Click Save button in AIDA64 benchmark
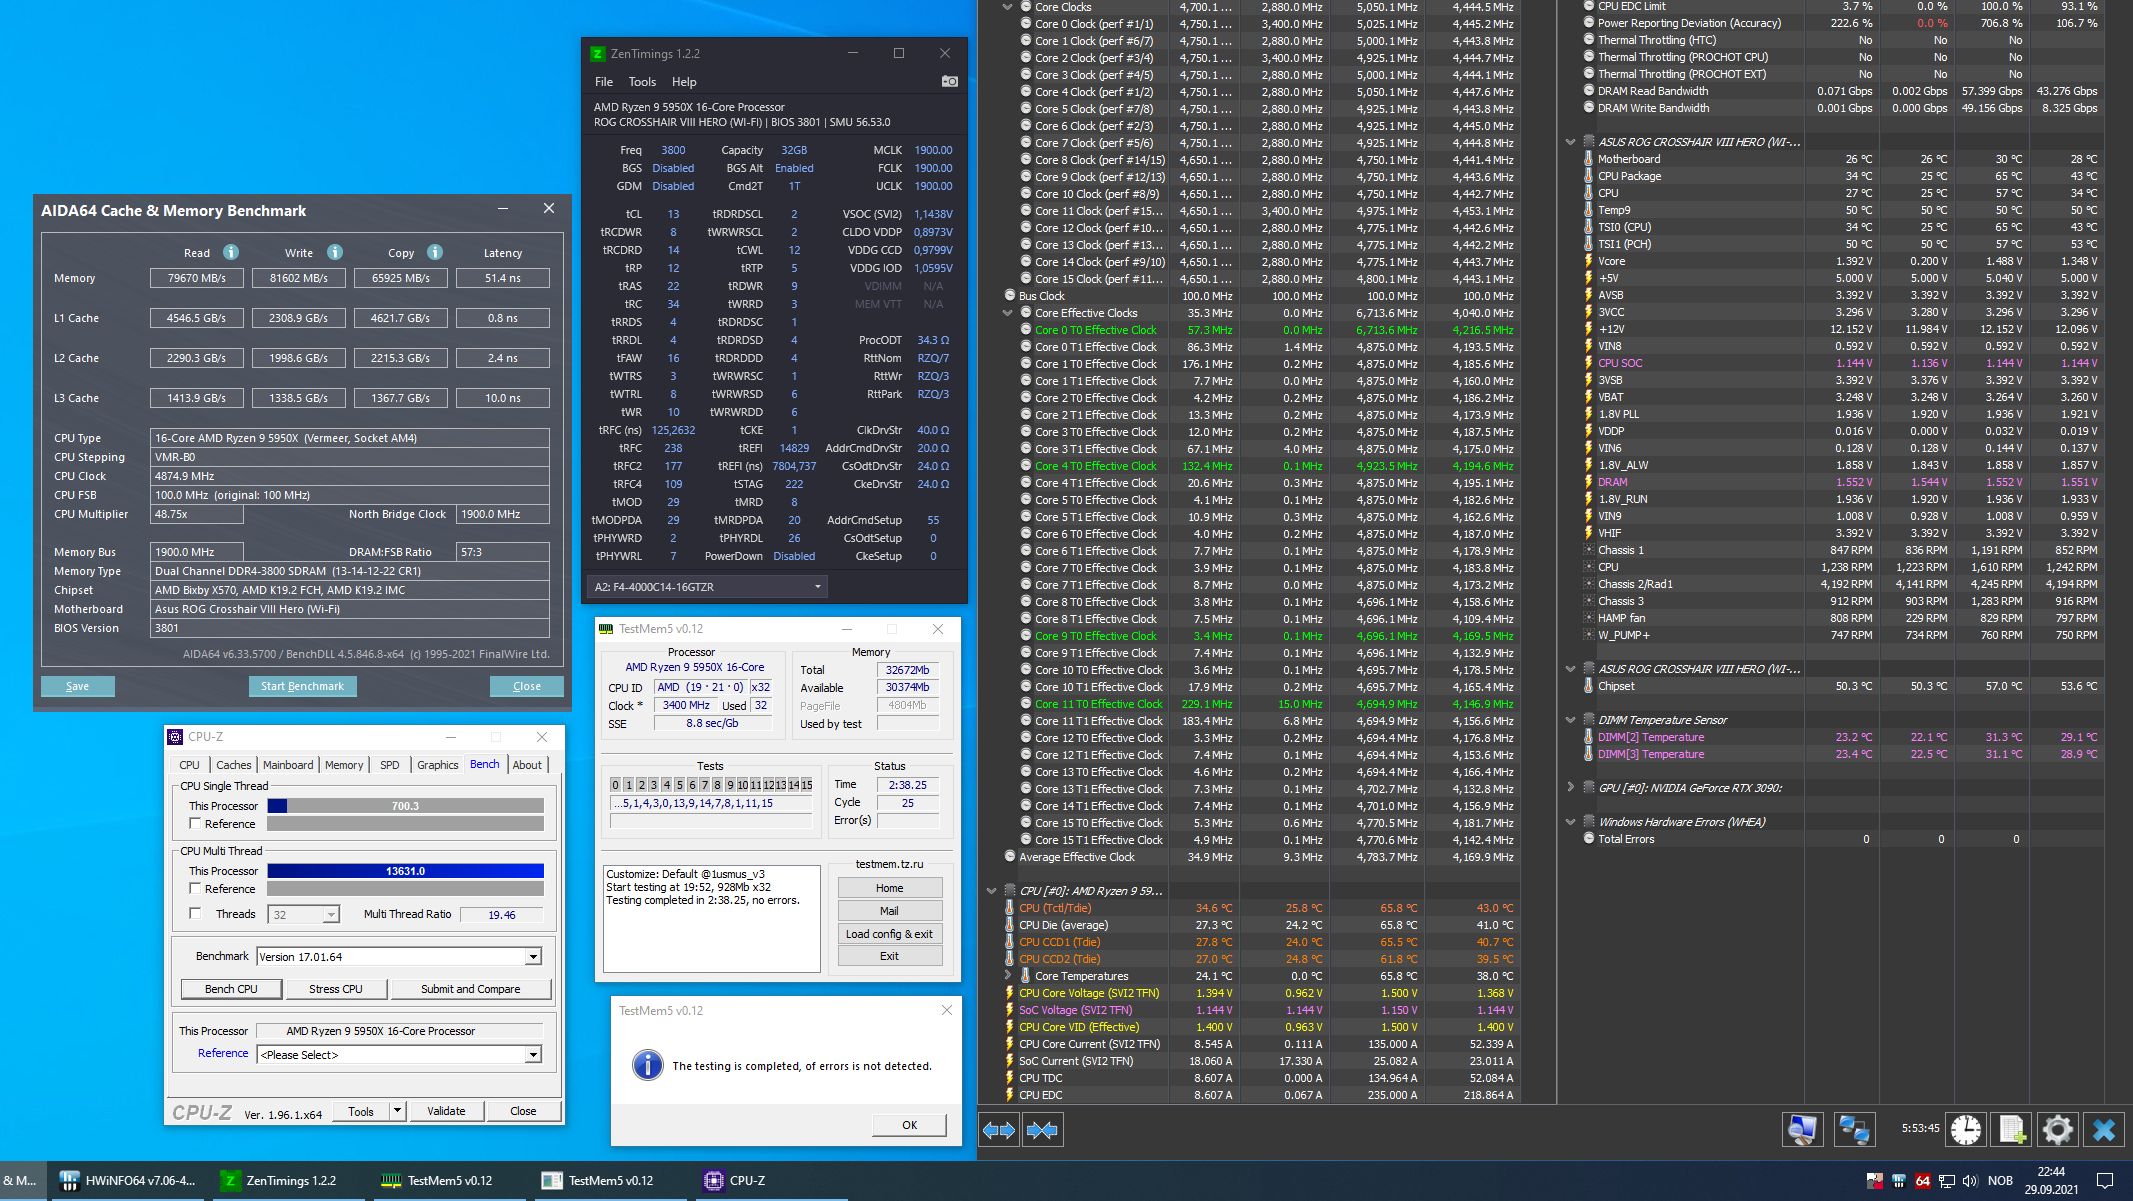 77,686
